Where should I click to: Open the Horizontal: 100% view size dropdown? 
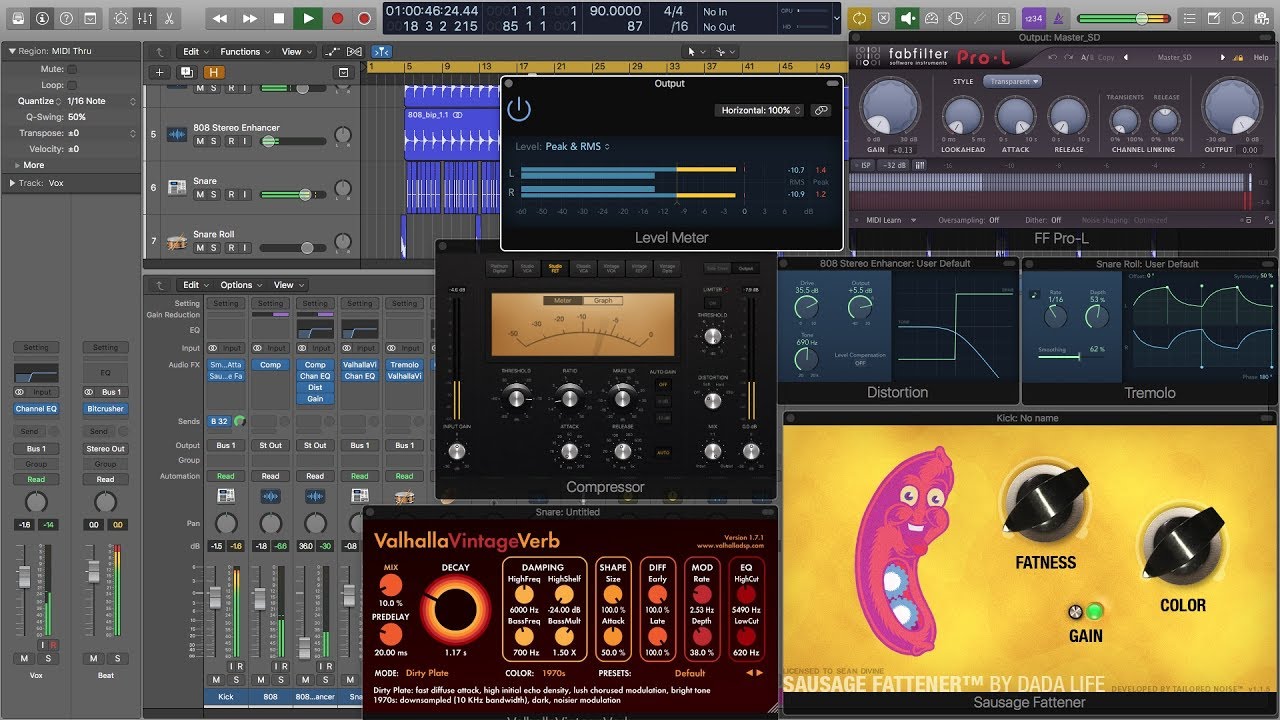click(x=761, y=110)
